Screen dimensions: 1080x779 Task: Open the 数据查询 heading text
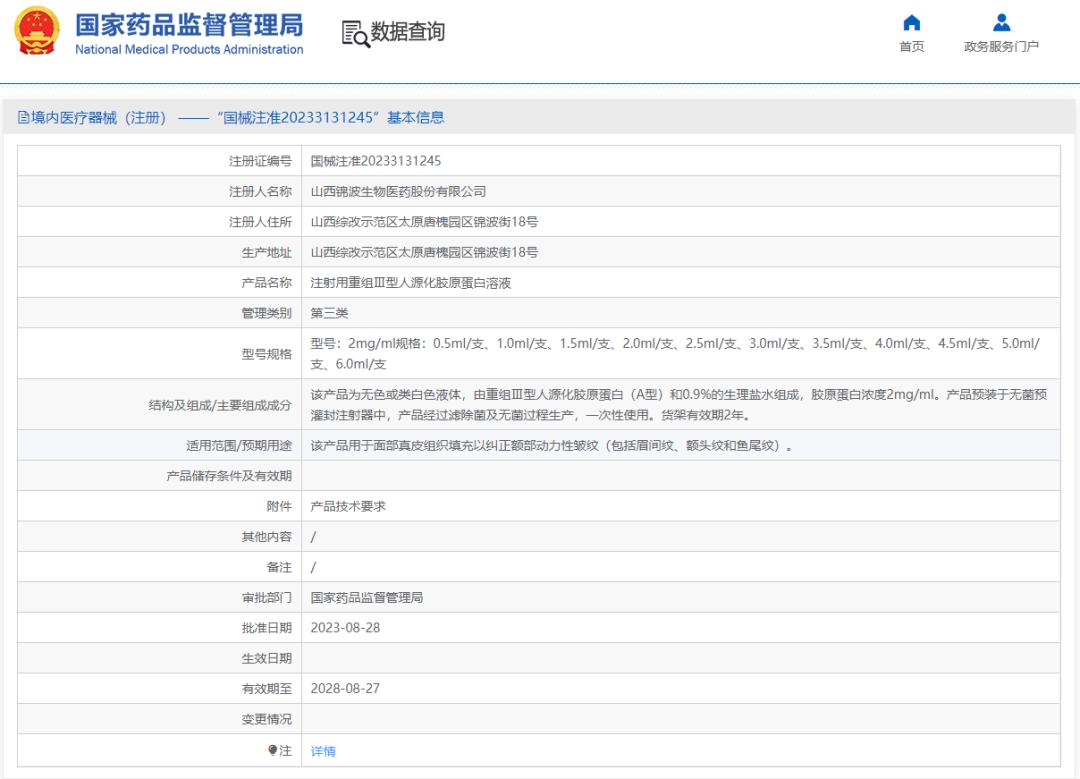(x=408, y=32)
